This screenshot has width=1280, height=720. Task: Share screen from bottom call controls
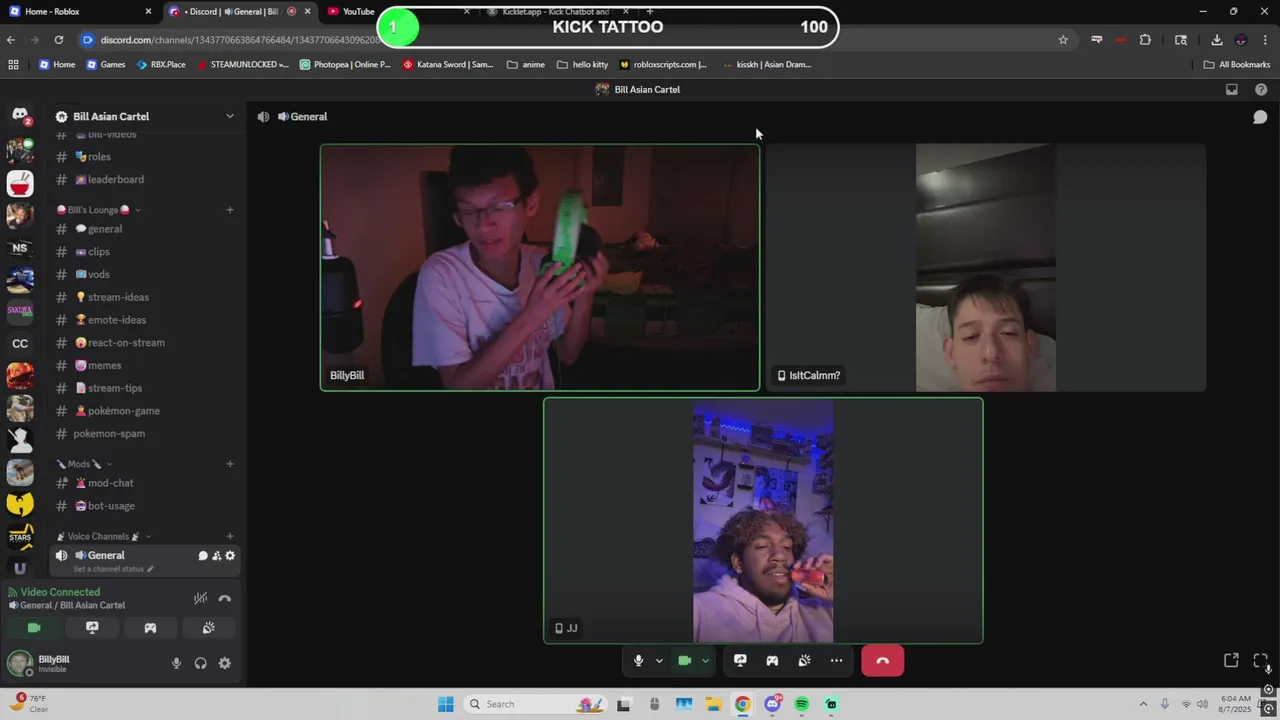tap(740, 661)
